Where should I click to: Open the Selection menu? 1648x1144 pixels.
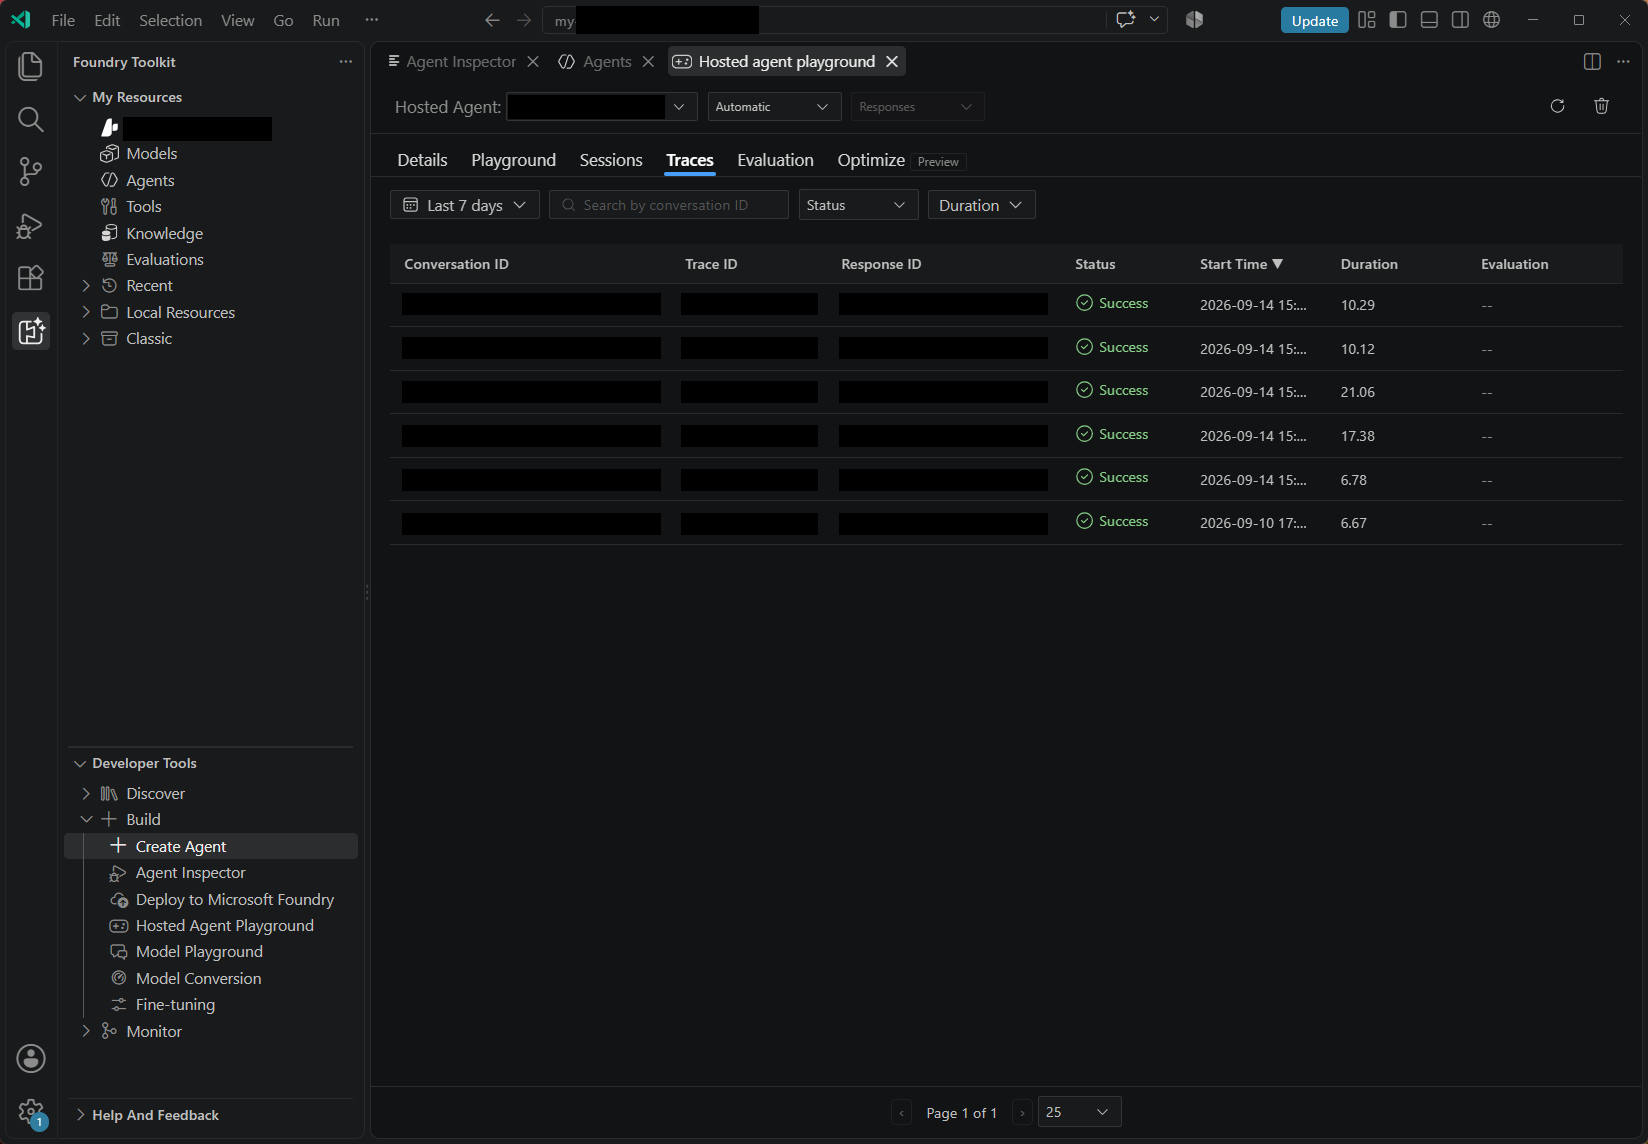click(170, 20)
